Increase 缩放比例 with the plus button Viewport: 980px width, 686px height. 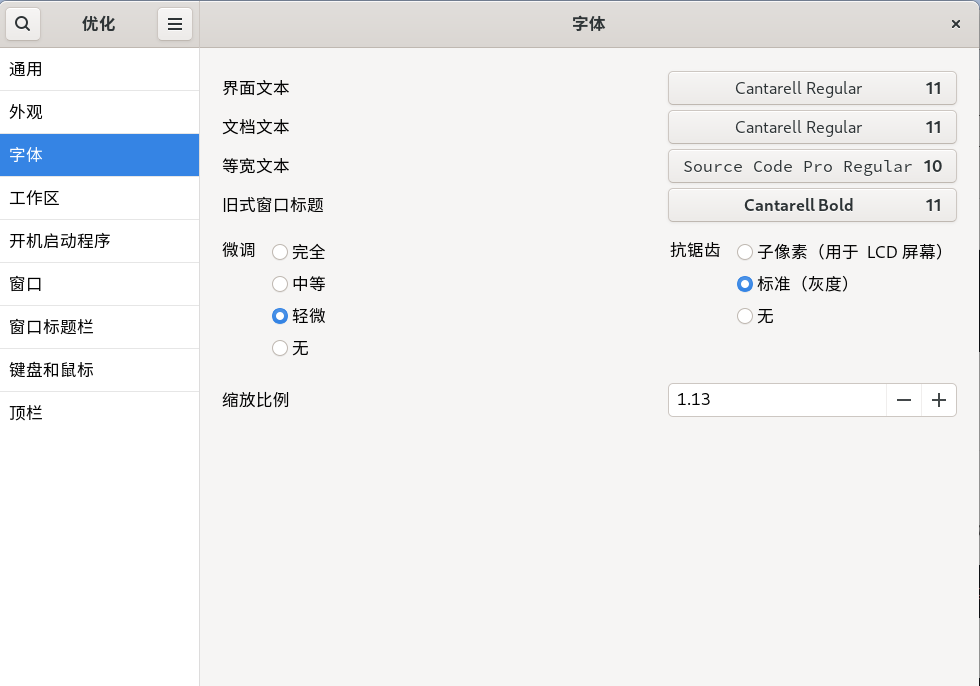[939, 400]
